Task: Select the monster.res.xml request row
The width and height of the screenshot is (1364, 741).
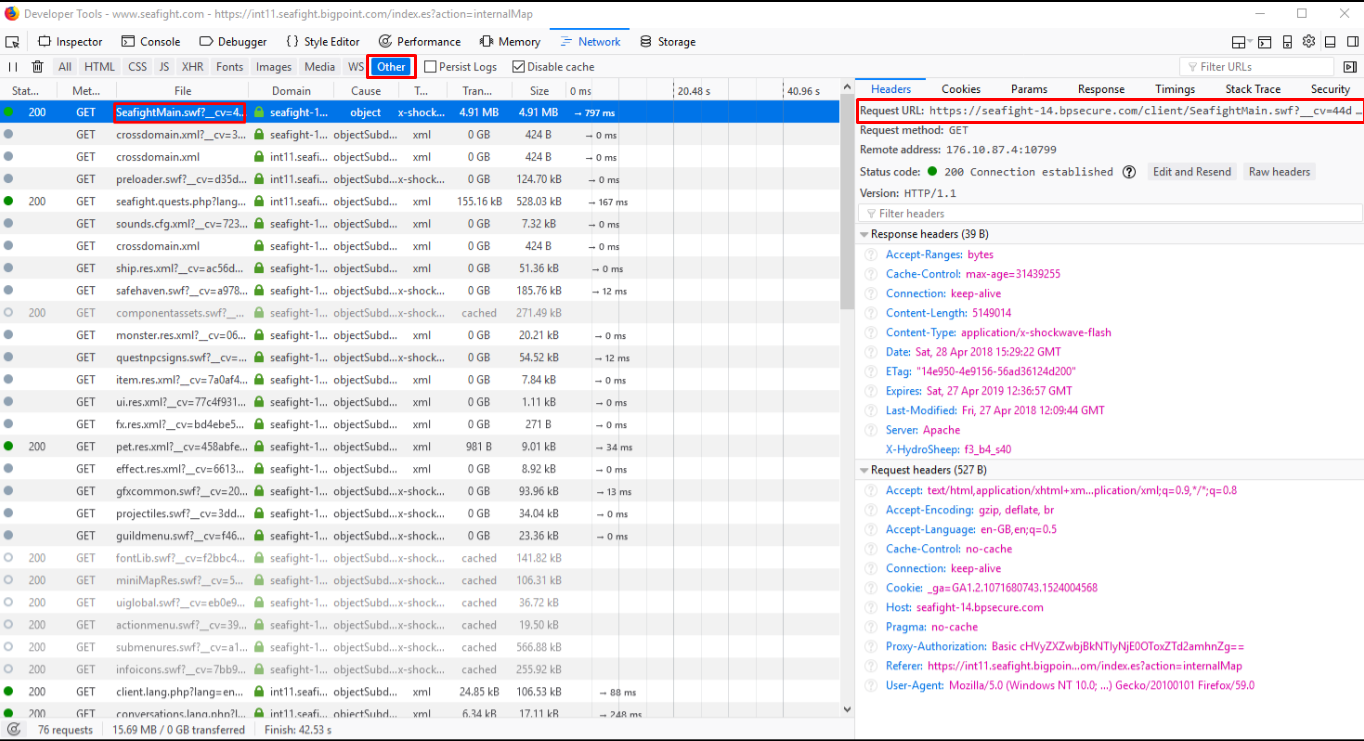Action: (x=420, y=335)
